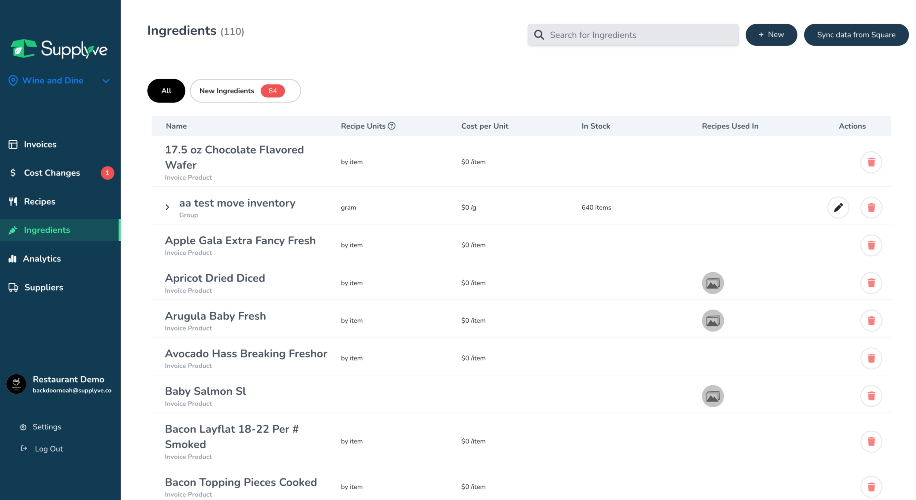Viewport: 916px width, 500px height.
Task: Delete Arugula Baby Fresh
Action: [871, 321]
